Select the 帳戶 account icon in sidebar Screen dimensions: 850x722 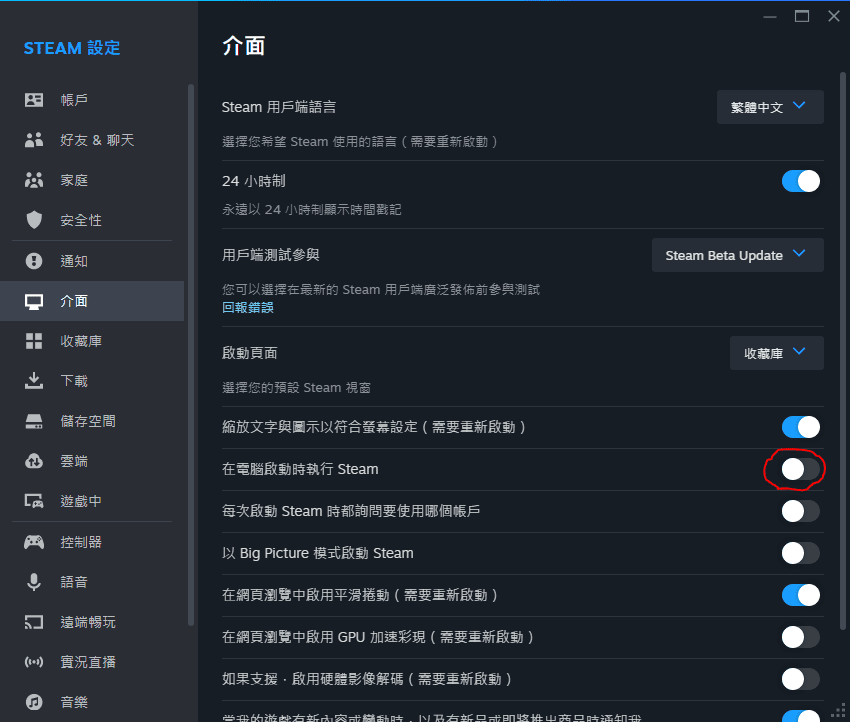coord(32,100)
